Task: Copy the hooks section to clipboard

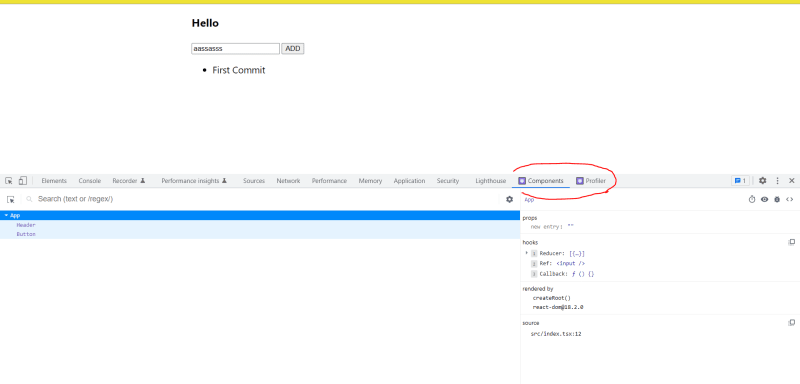Action: point(791,242)
